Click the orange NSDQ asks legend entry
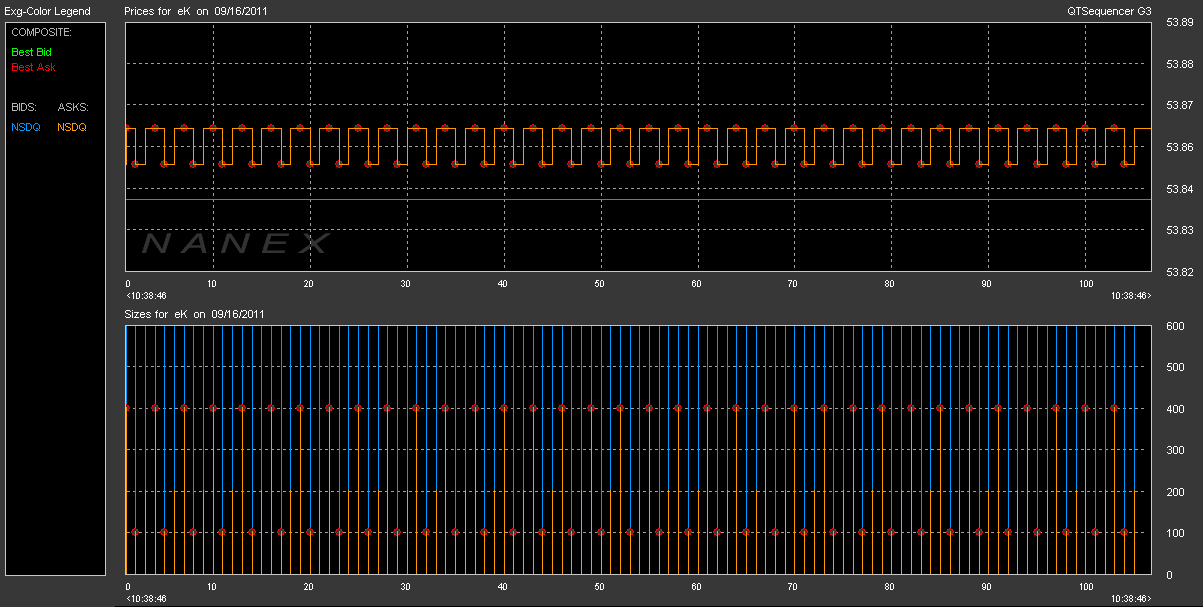 [72, 127]
